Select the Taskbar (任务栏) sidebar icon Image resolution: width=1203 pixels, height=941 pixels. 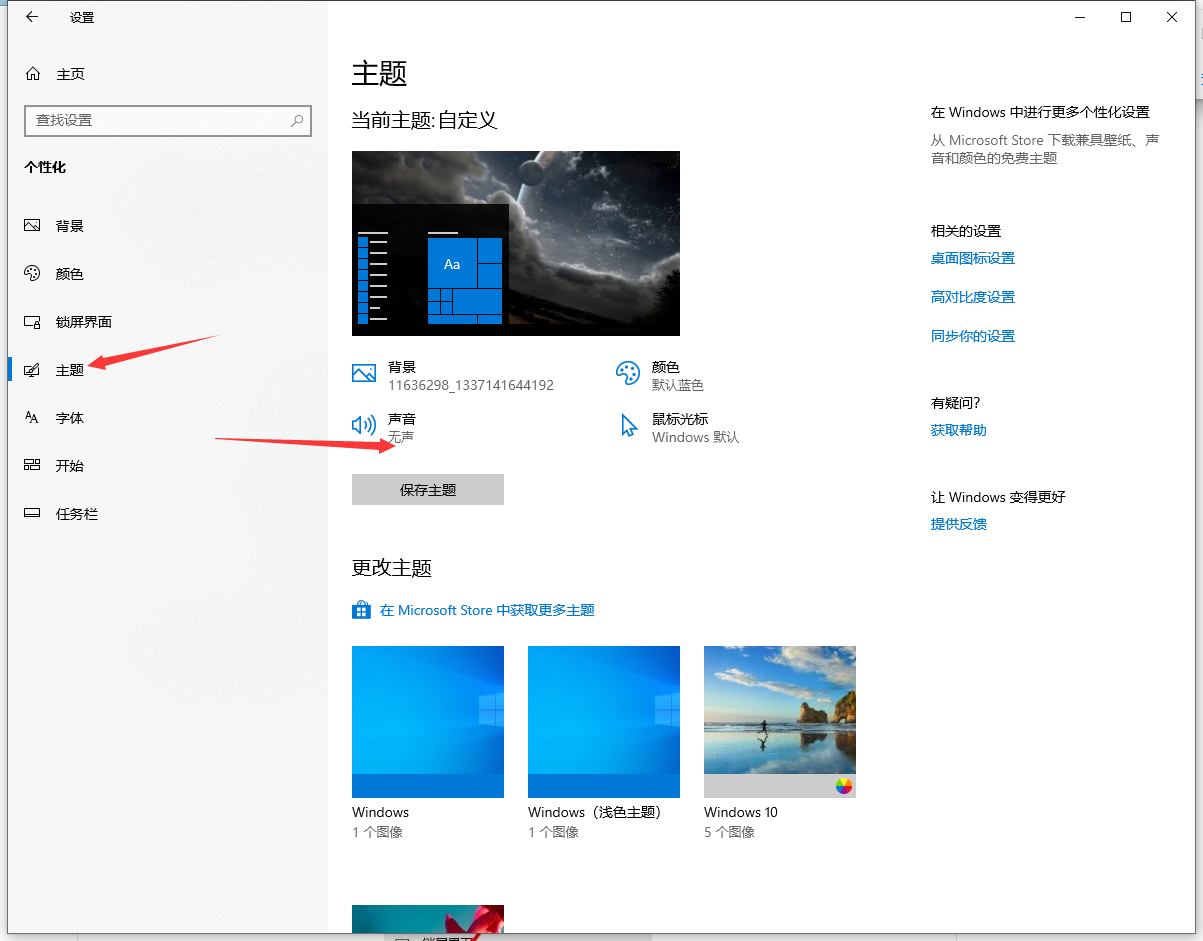pos(32,514)
